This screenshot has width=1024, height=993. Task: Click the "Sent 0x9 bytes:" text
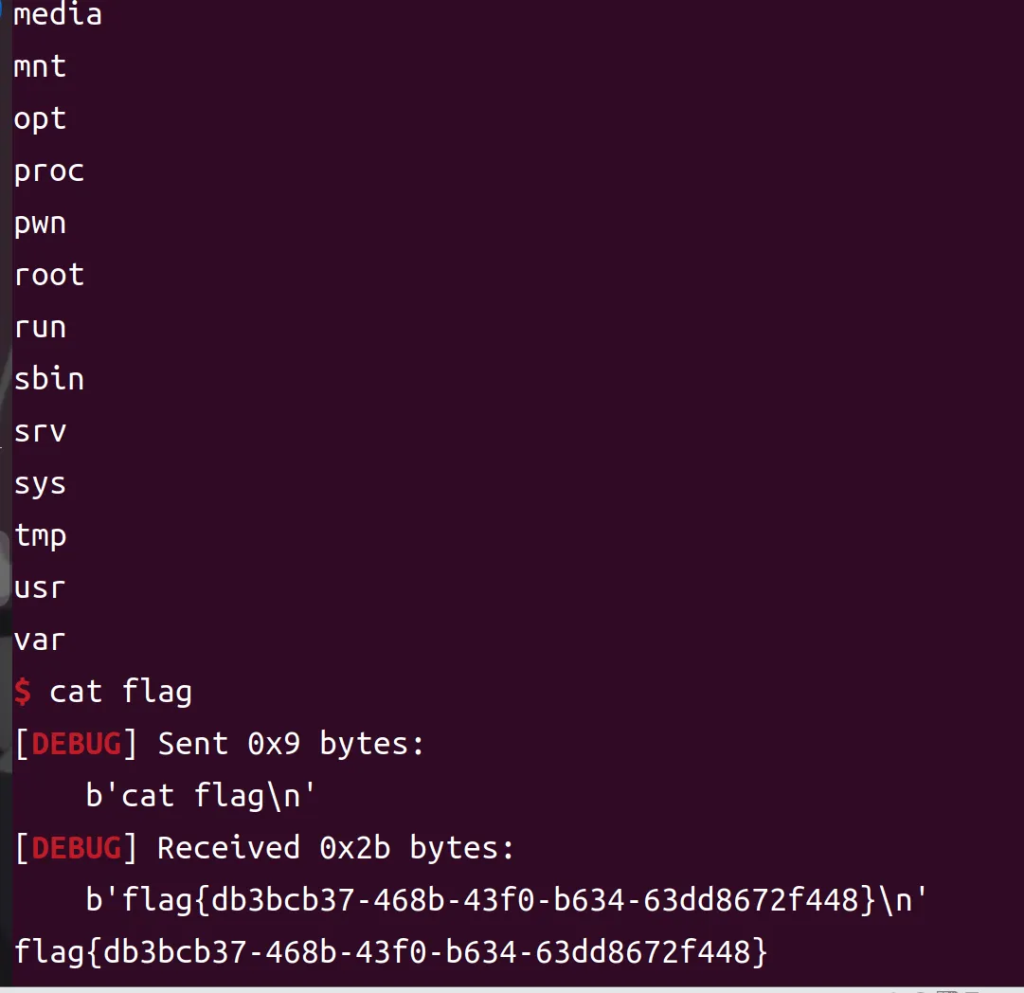(x=291, y=744)
